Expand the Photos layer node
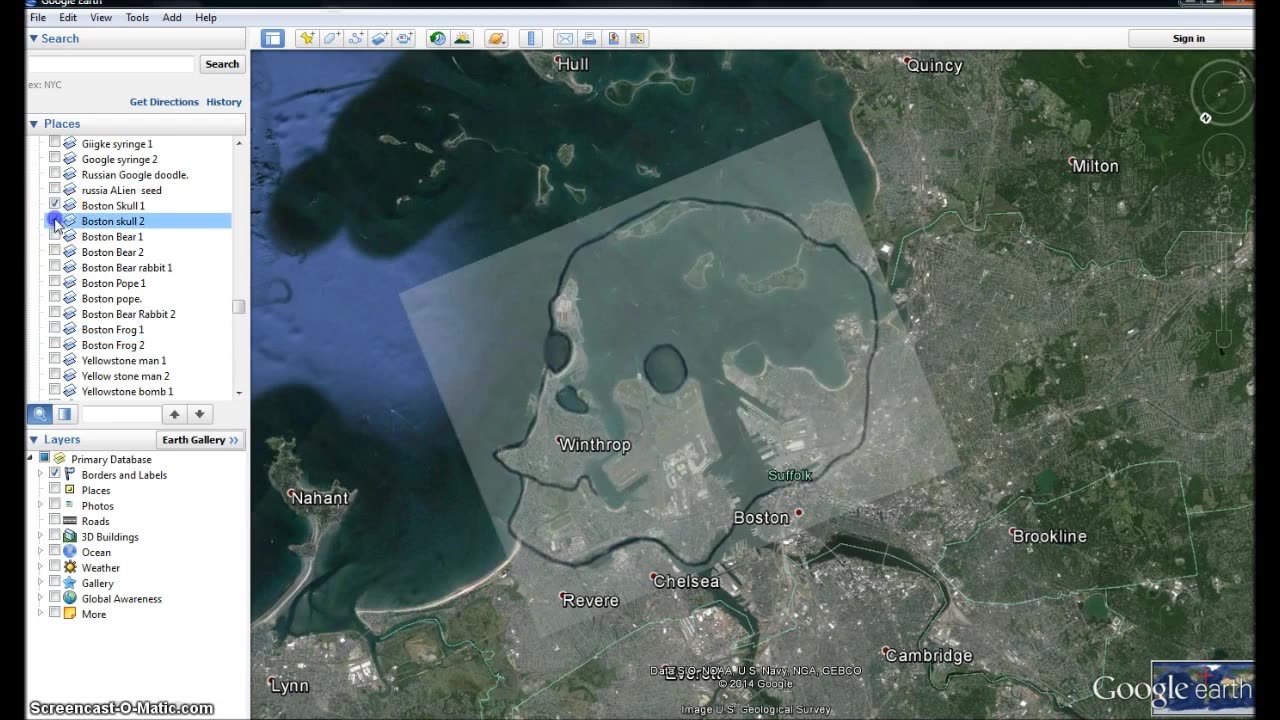The height and width of the screenshot is (720, 1280). 41,506
